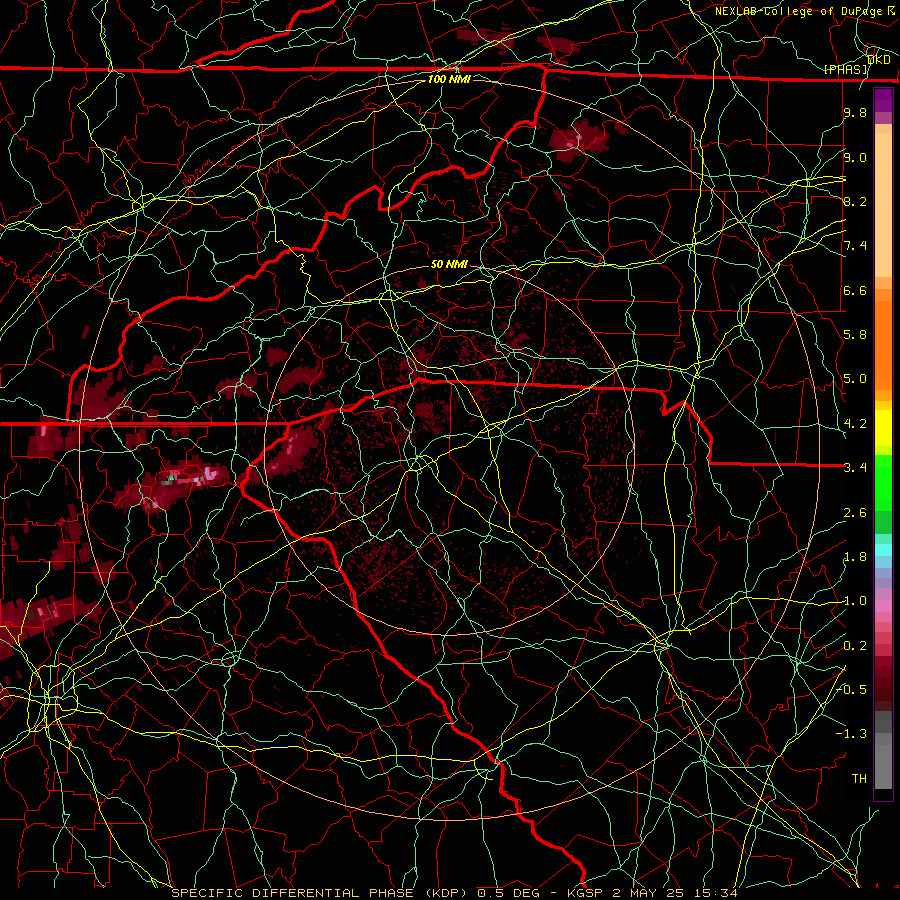Click the [PHAS] unit label
900x900 pixels.
[845, 70]
